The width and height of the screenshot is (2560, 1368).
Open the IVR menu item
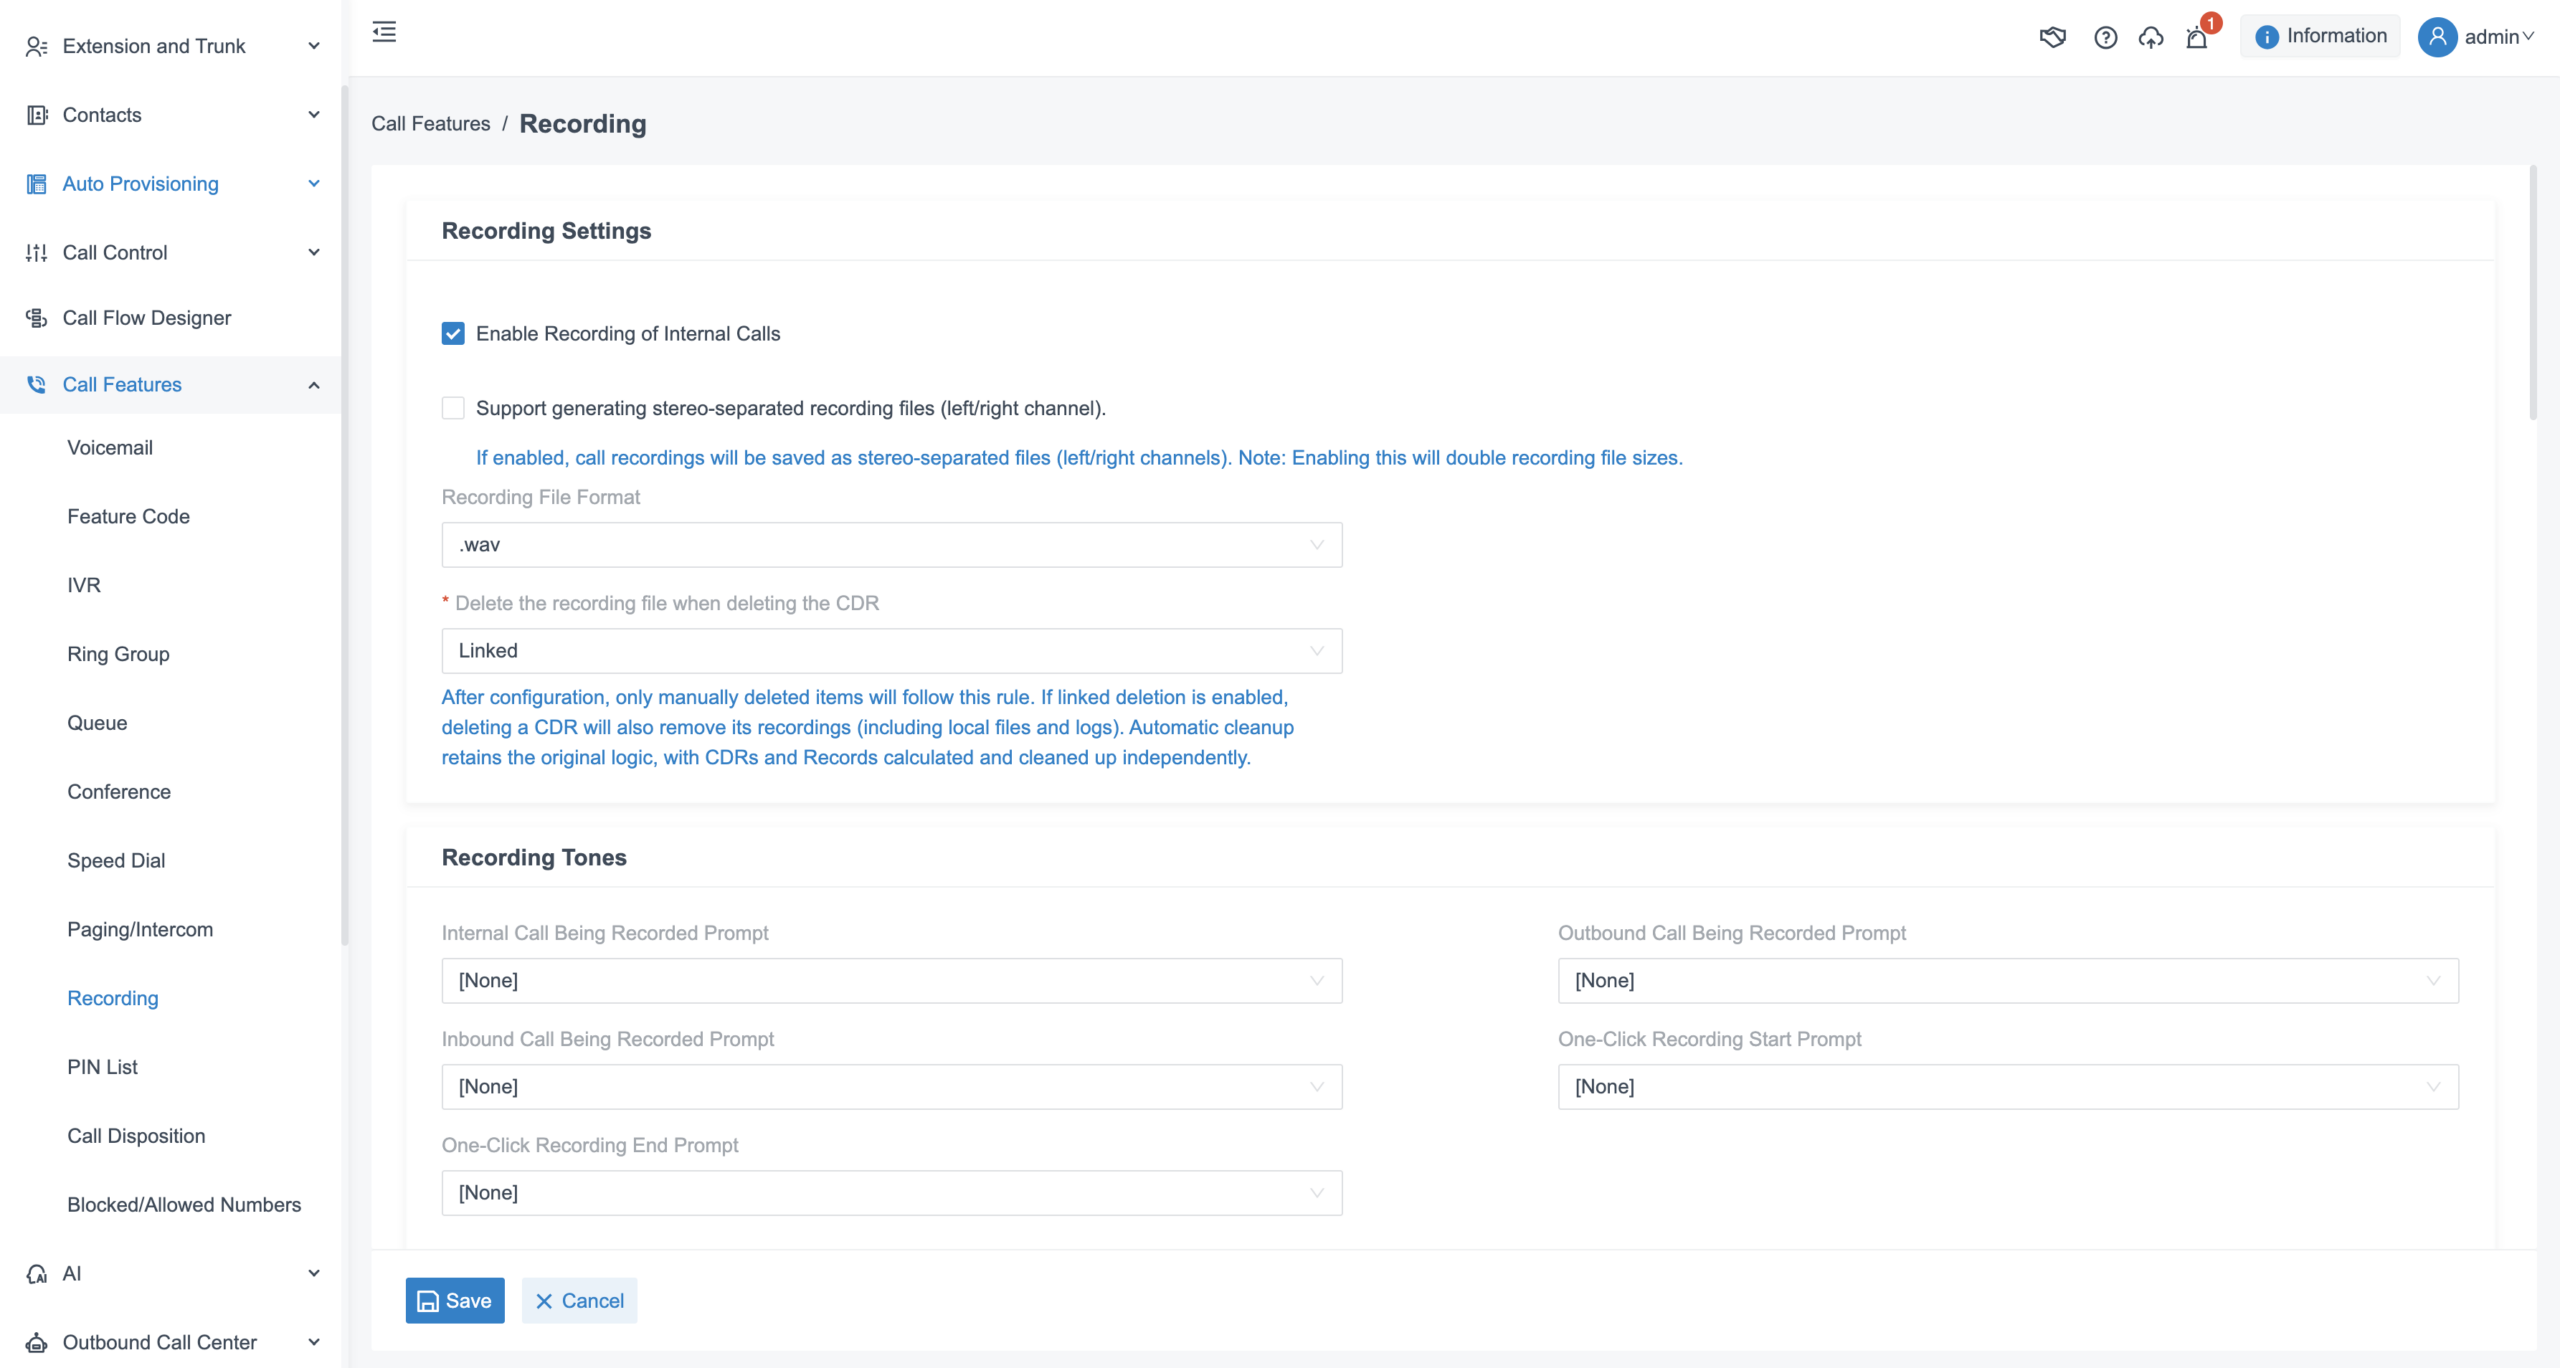click(x=84, y=586)
